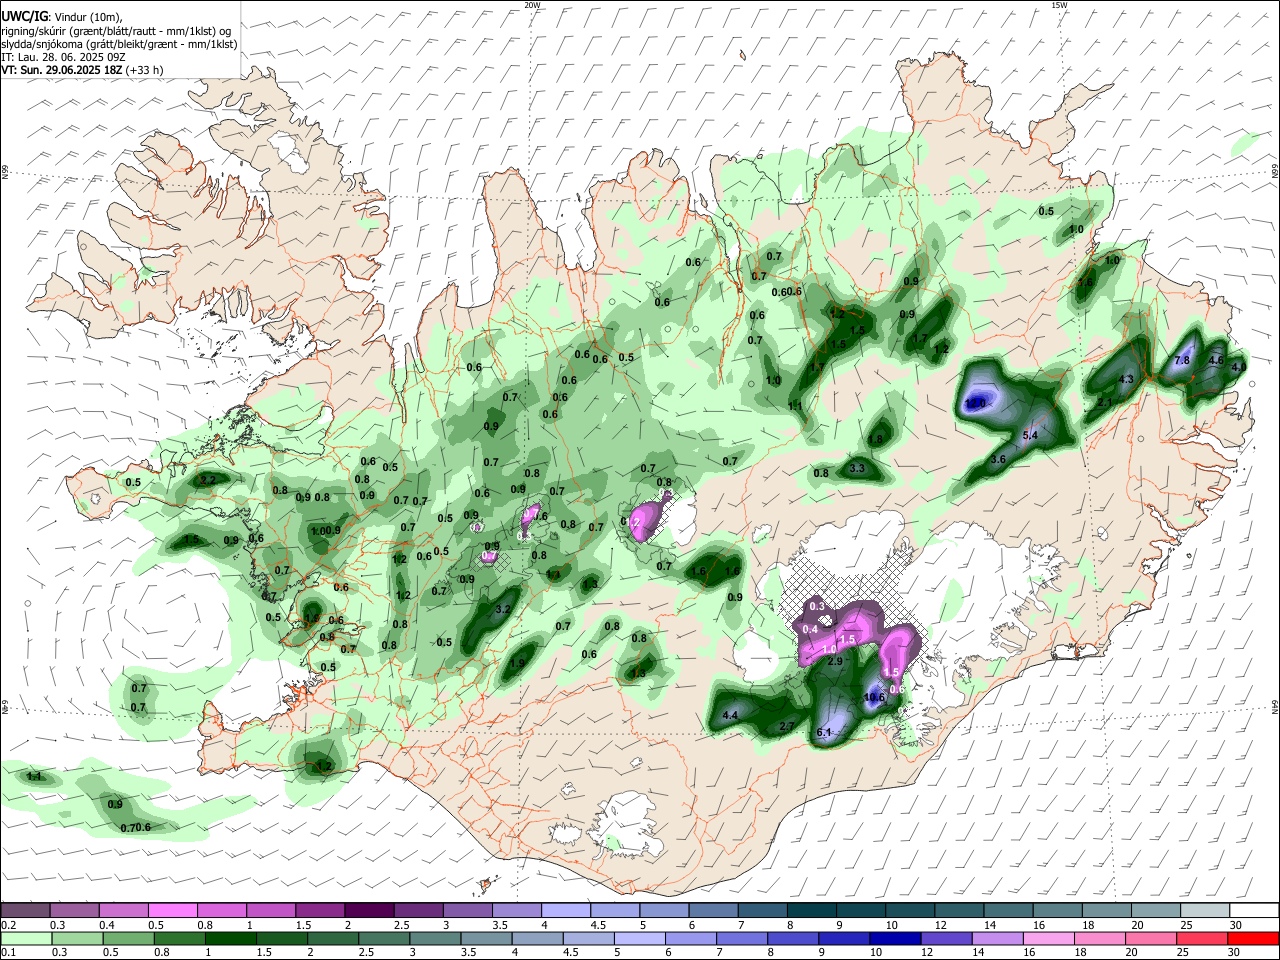This screenshot has width=1280, height=960.
Task: Click the 2.2 precipitation value in the west
Action: [208, 480]
